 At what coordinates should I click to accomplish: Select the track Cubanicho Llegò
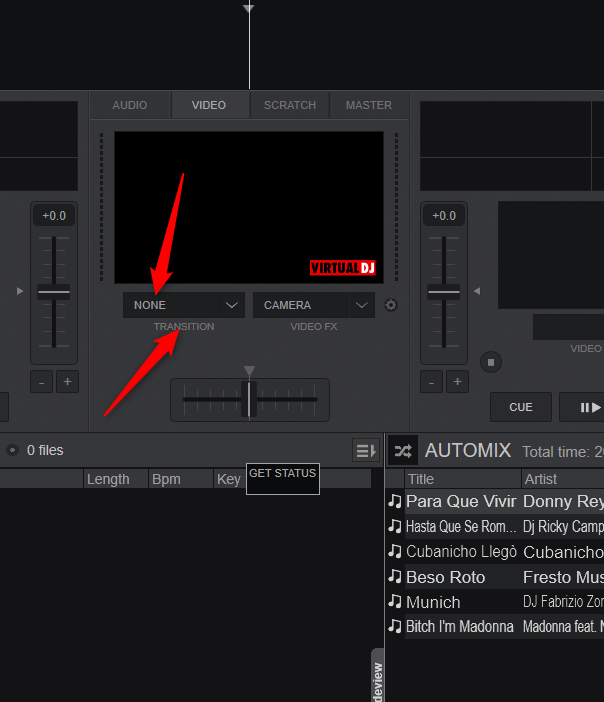(x=461, y=552)
